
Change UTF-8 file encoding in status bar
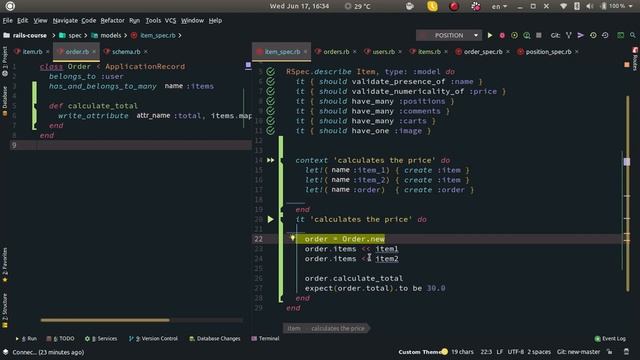coord(516,352)
